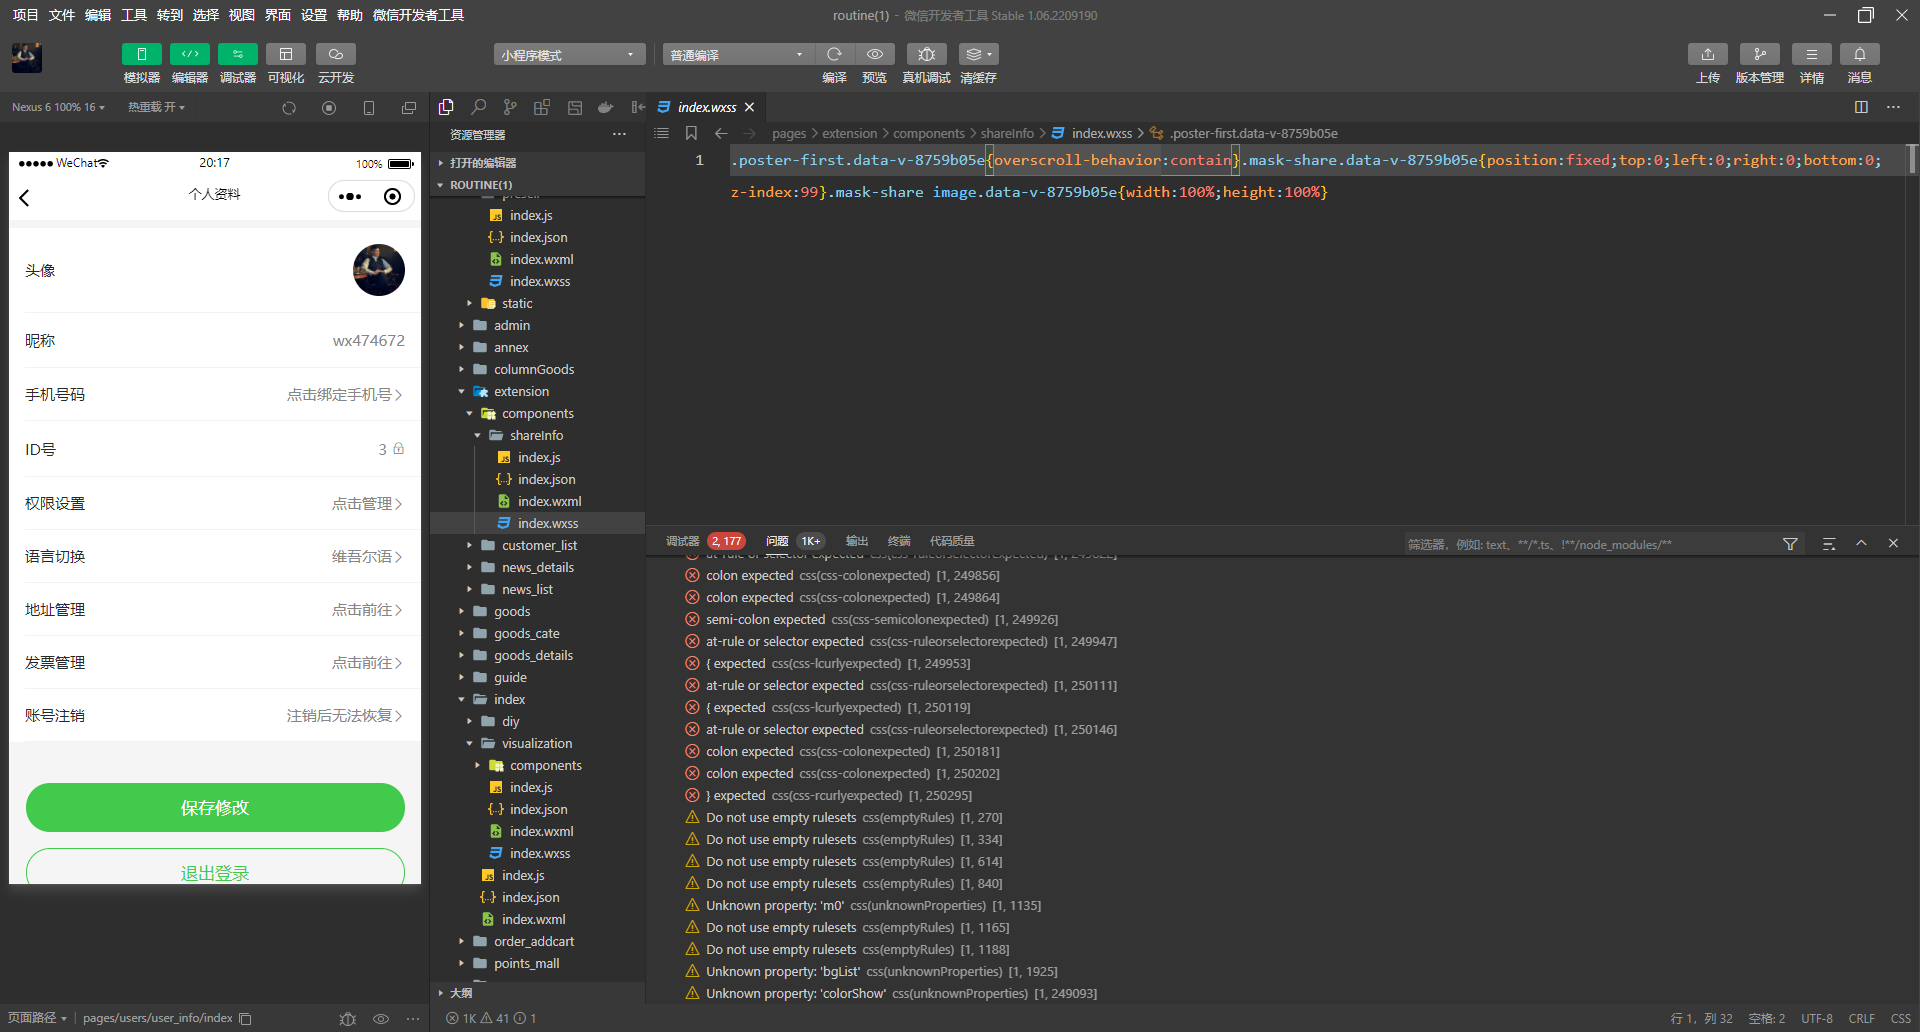Open version management
This screenshot has height=1032, width=1920.
pos(1759,54)
